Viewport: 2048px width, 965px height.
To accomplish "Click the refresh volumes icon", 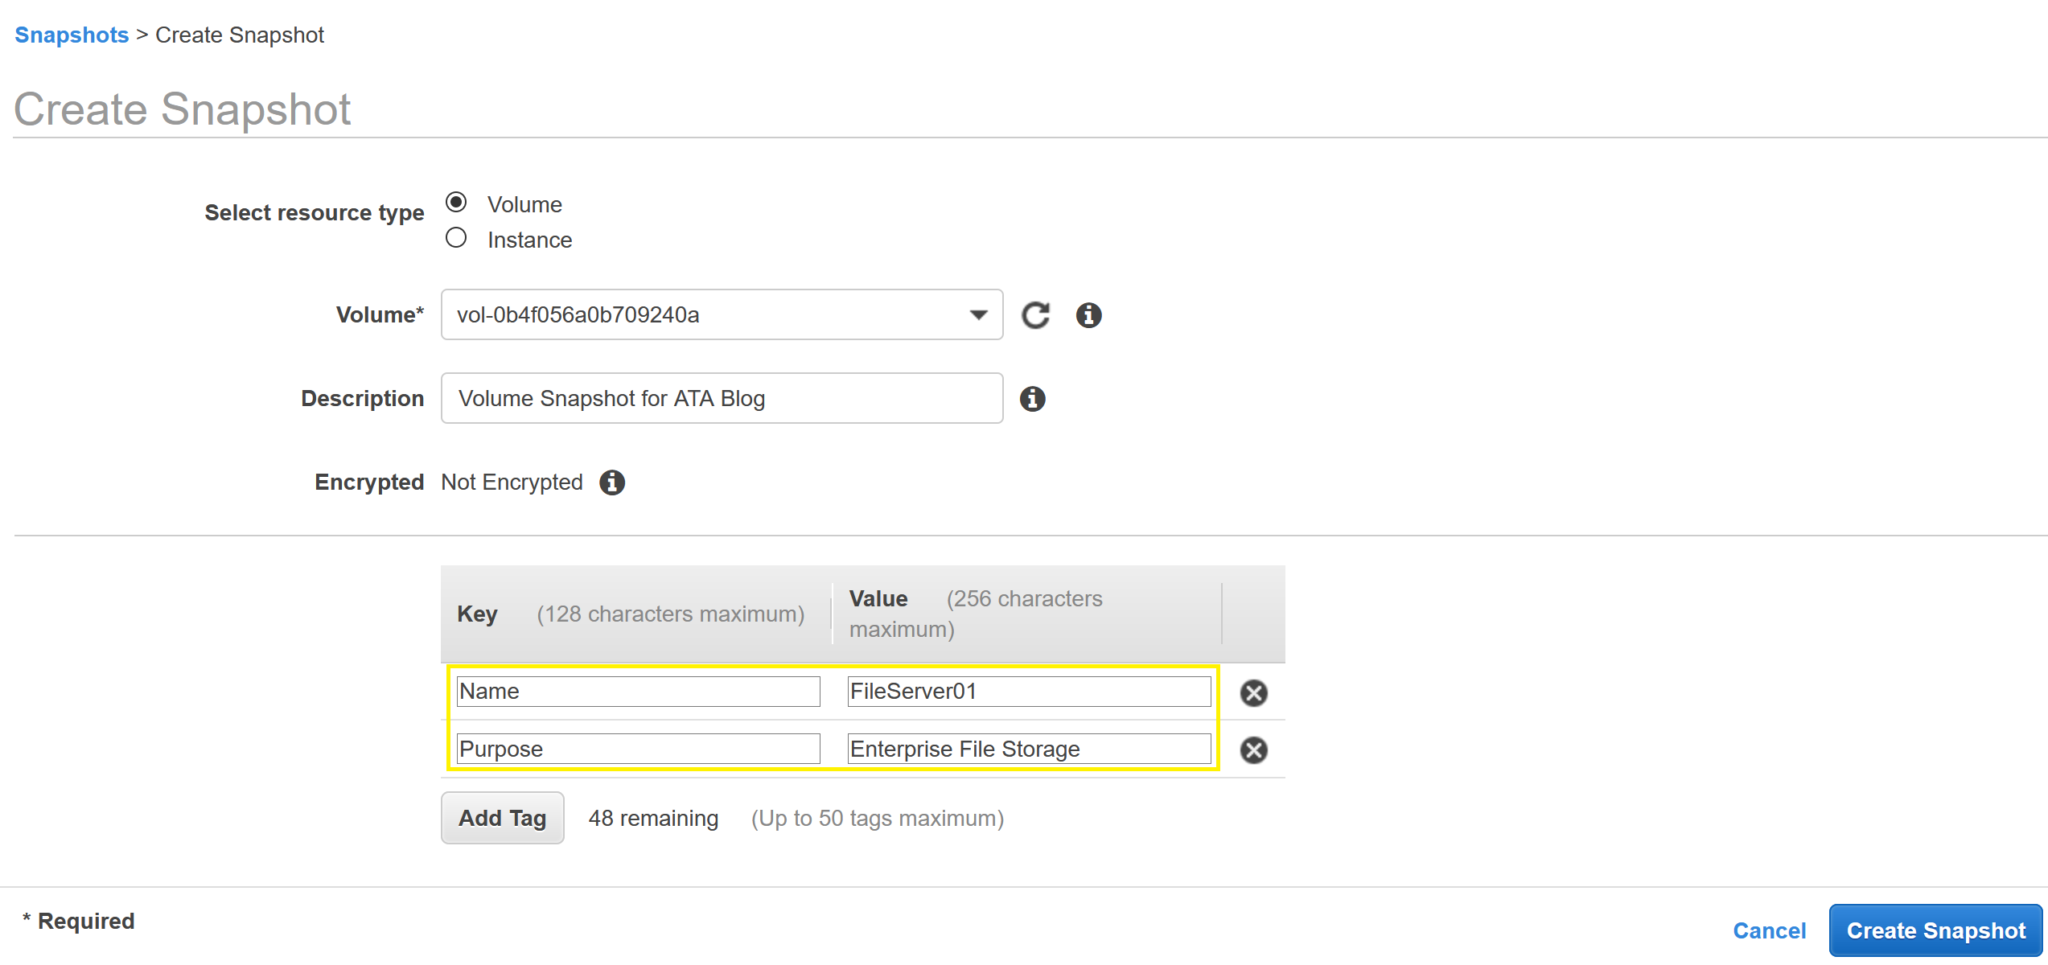I will click(1036, 315).
